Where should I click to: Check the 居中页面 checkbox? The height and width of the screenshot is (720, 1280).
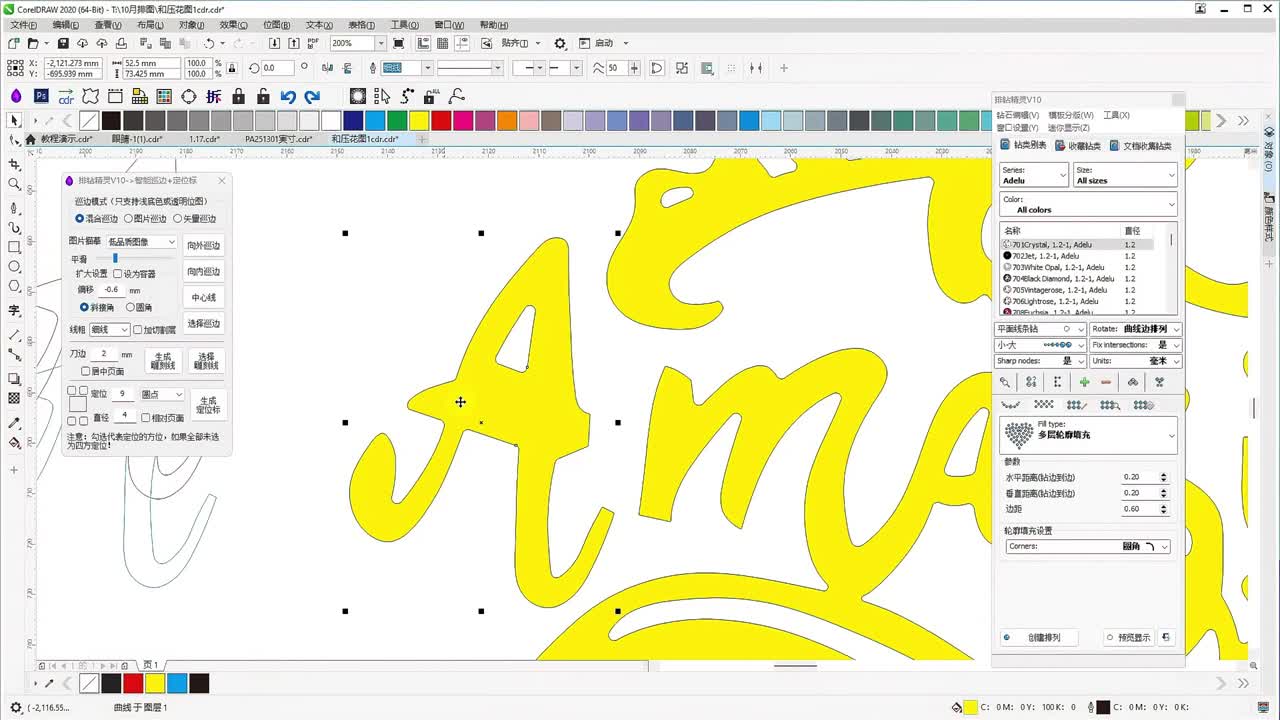coord(86,371)
